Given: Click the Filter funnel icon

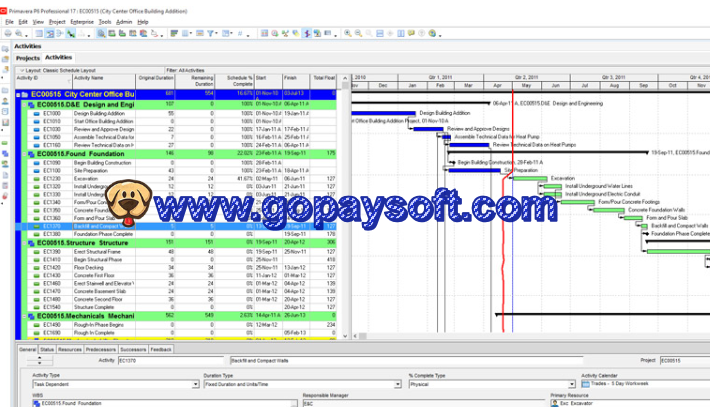Looking at the screenshot, I should pos(211,34).
